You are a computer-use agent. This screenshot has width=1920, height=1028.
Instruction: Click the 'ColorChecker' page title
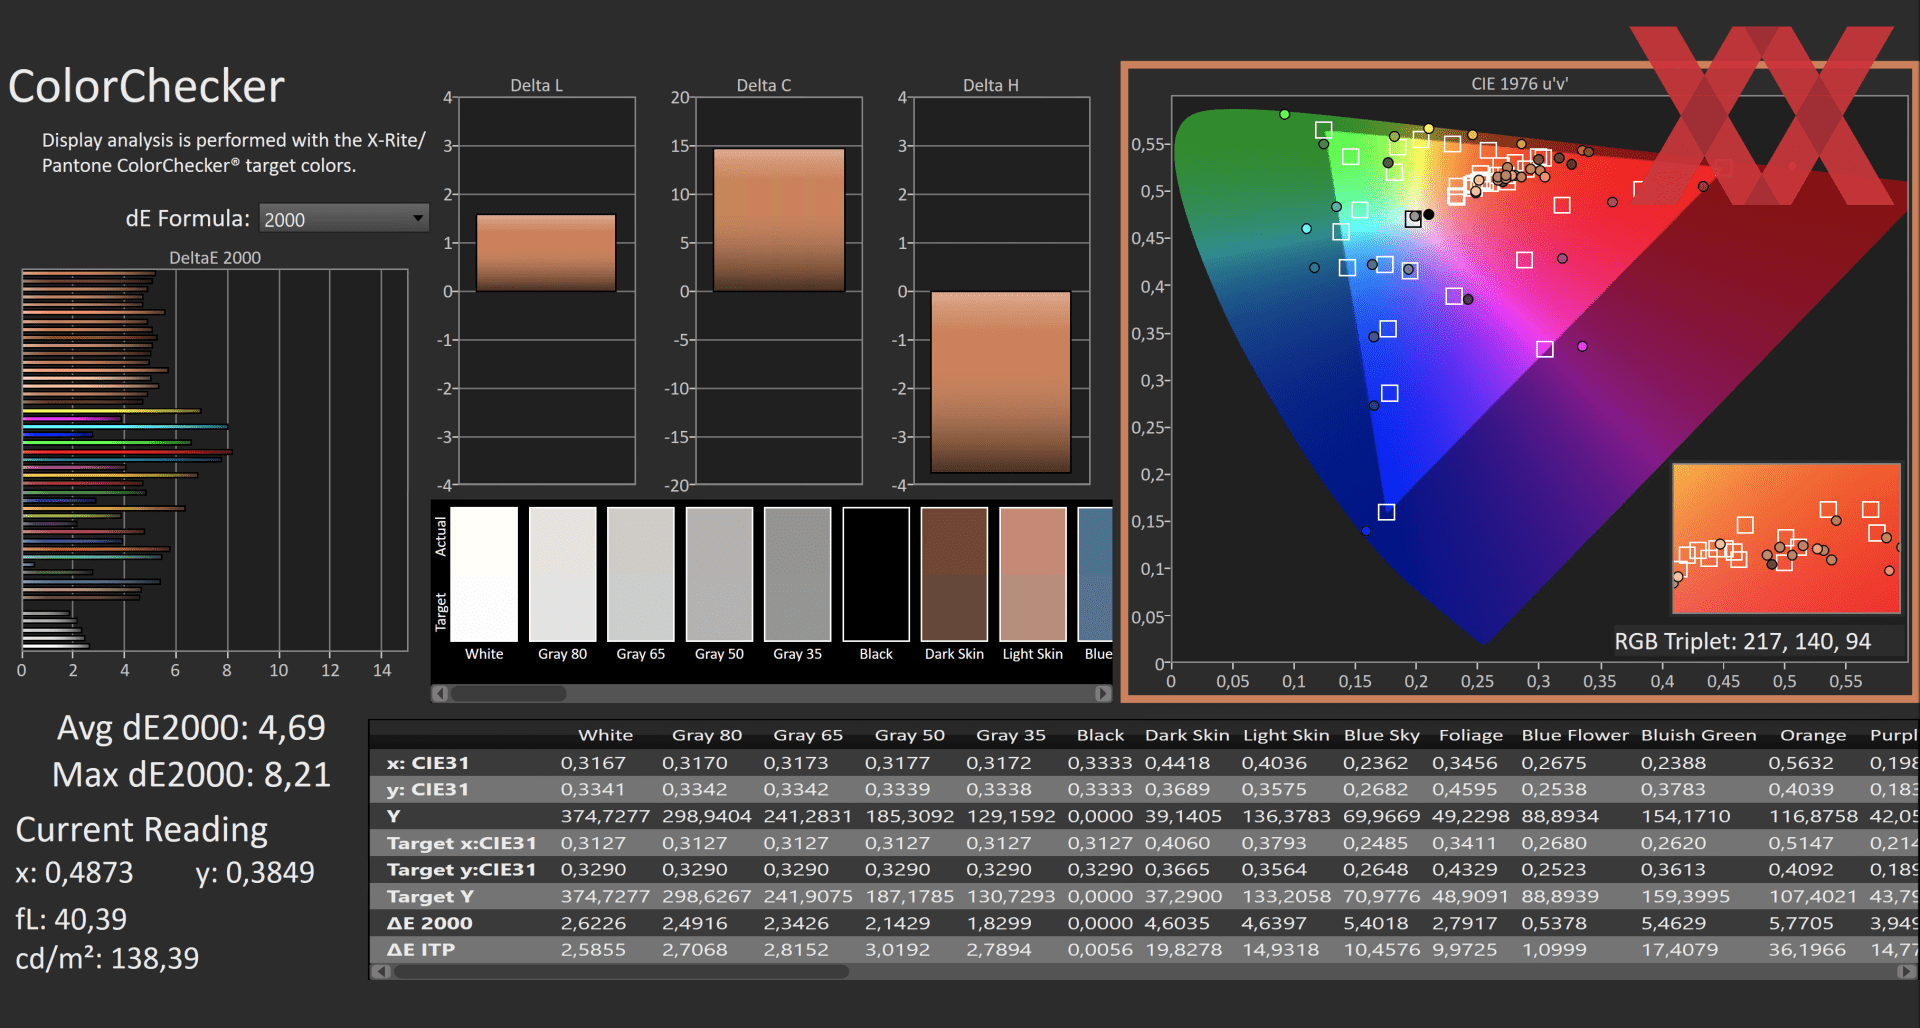pyautogui.click(x=147, y=86)
